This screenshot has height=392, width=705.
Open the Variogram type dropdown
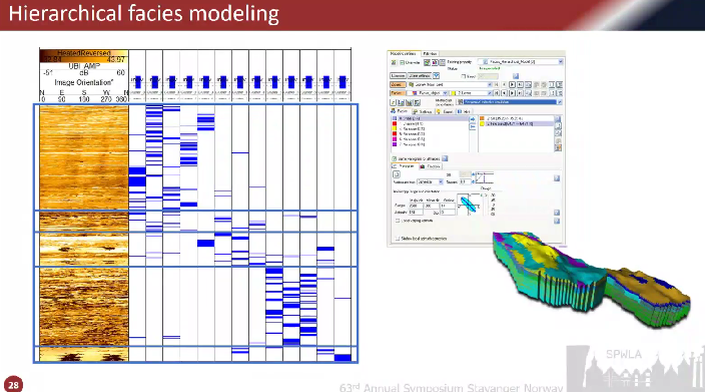[430, 182]
